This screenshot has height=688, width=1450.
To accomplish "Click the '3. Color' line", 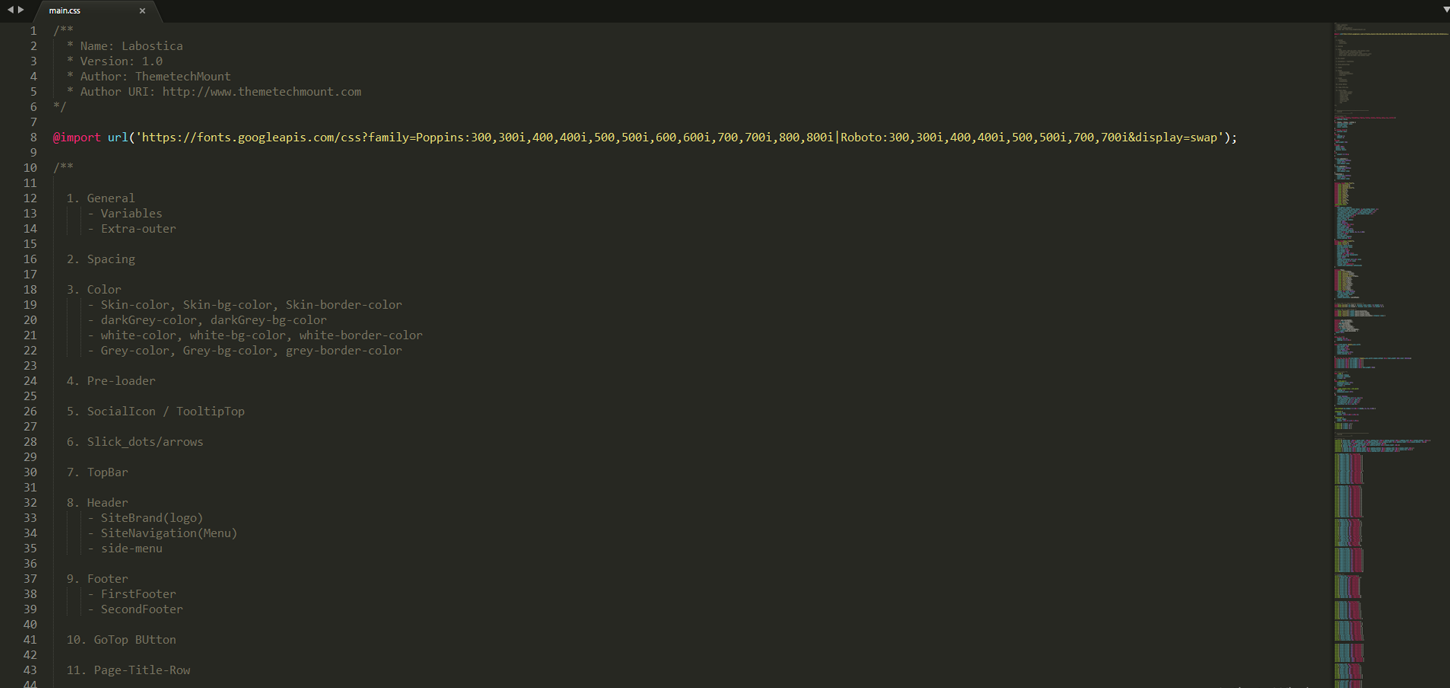I will (x=94, y=289).
